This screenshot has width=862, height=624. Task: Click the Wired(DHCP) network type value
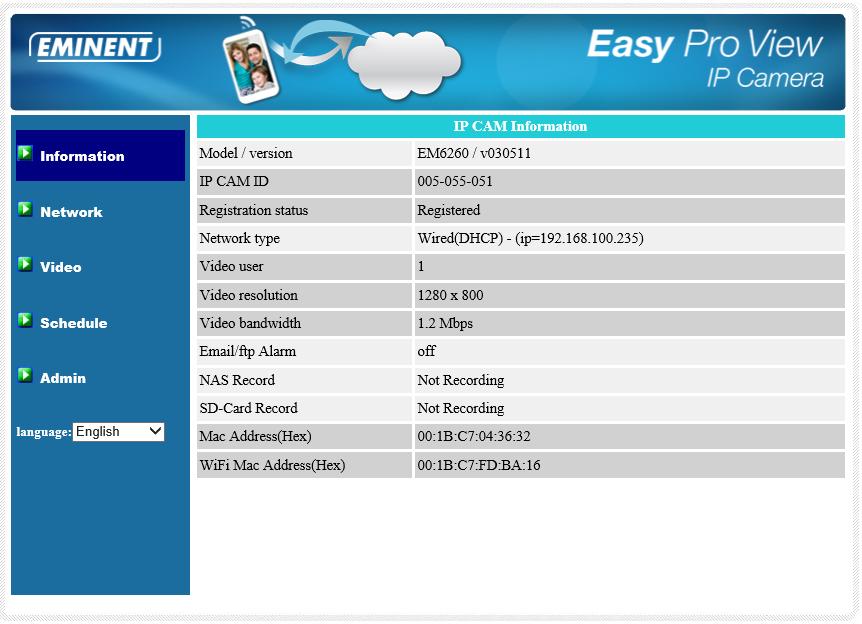coord(531,239)
